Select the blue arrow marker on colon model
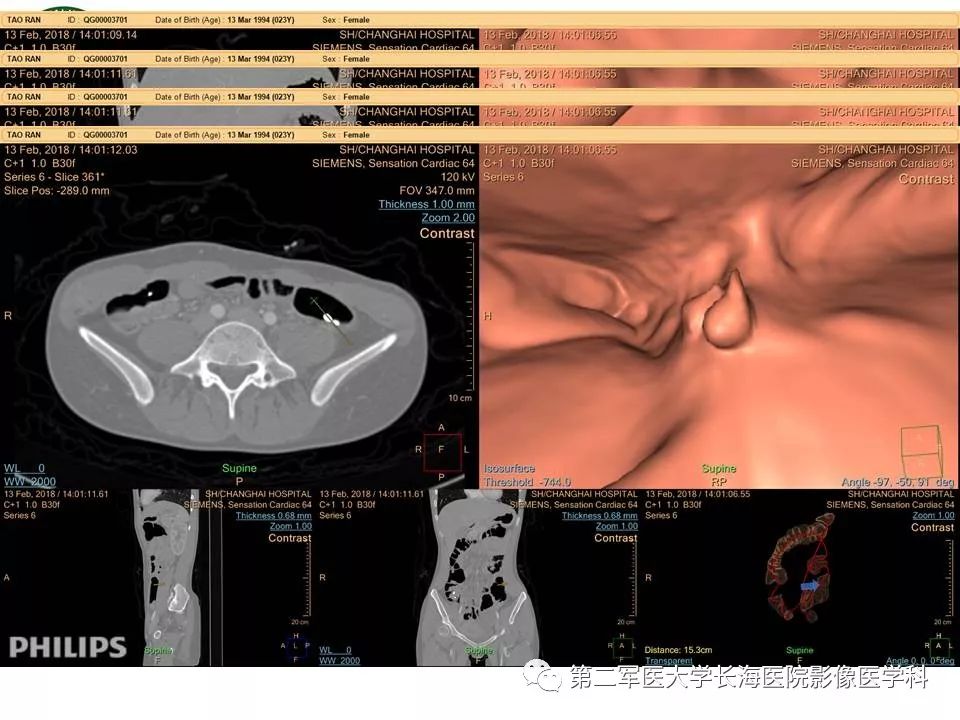This screenshot has width=960, height=720. 810,585
